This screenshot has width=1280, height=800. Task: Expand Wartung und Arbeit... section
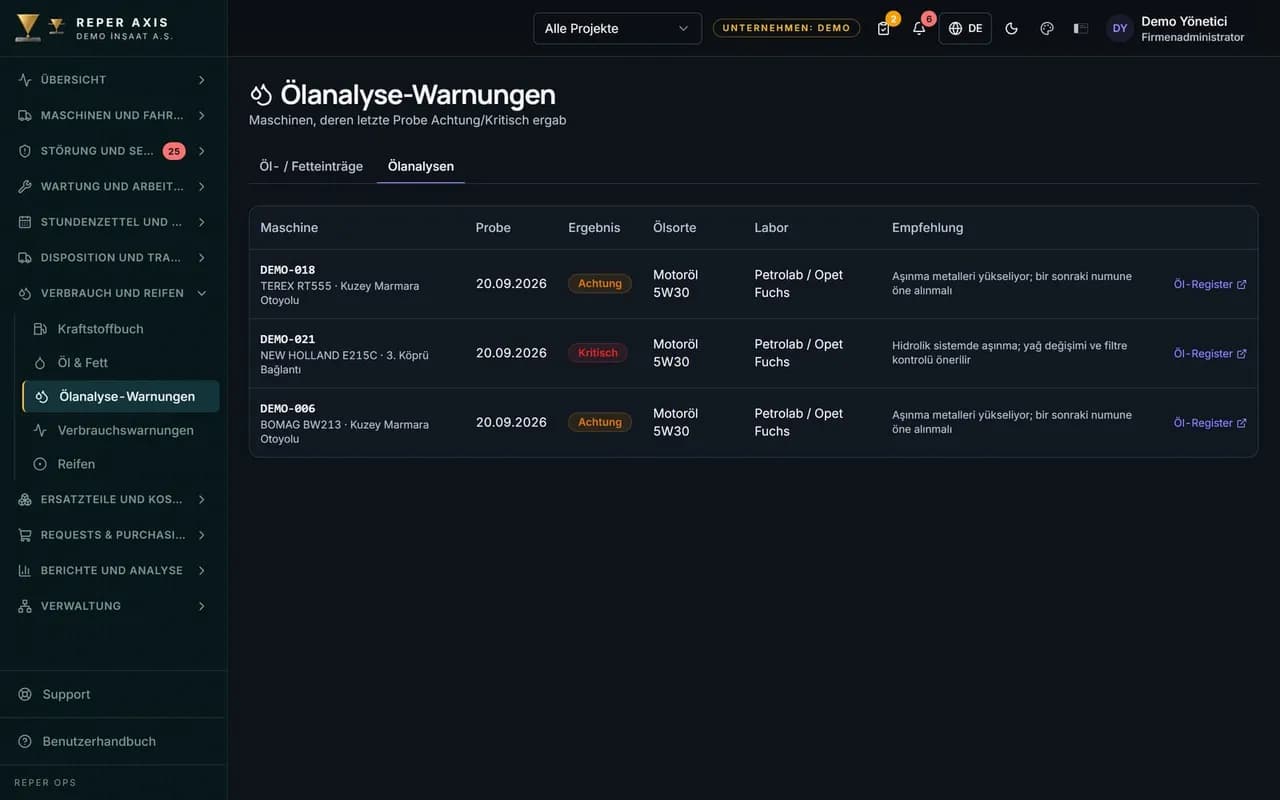click(x=113, y=186)
